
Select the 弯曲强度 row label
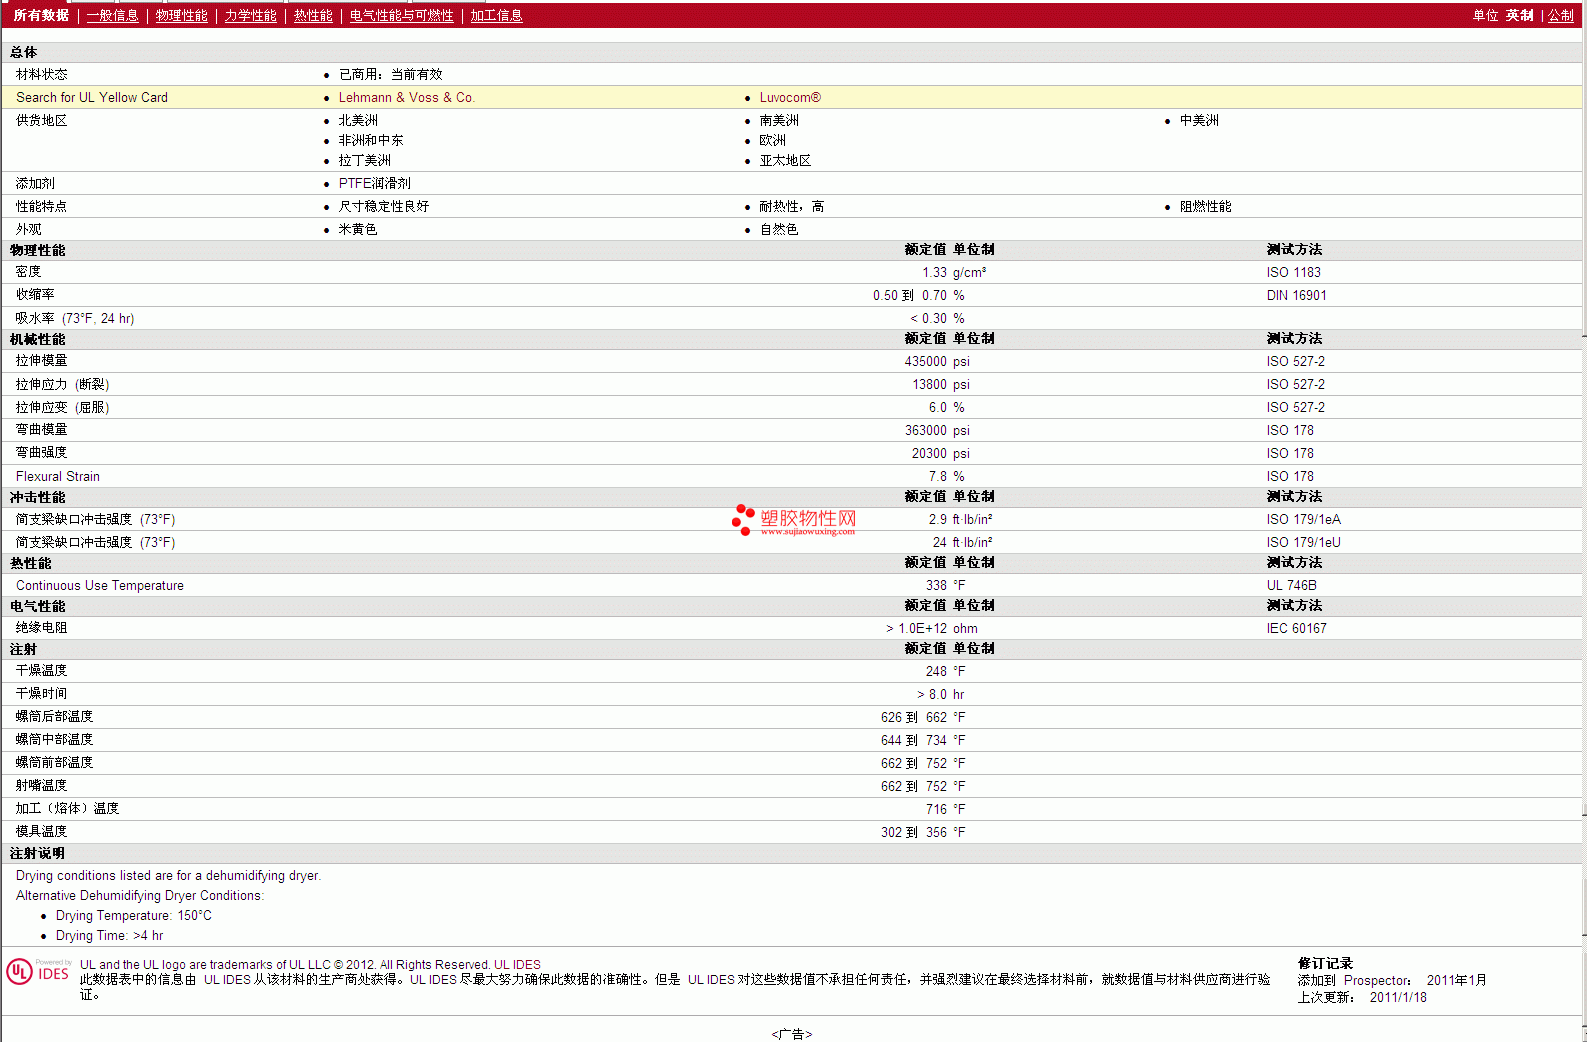[41, 453]
